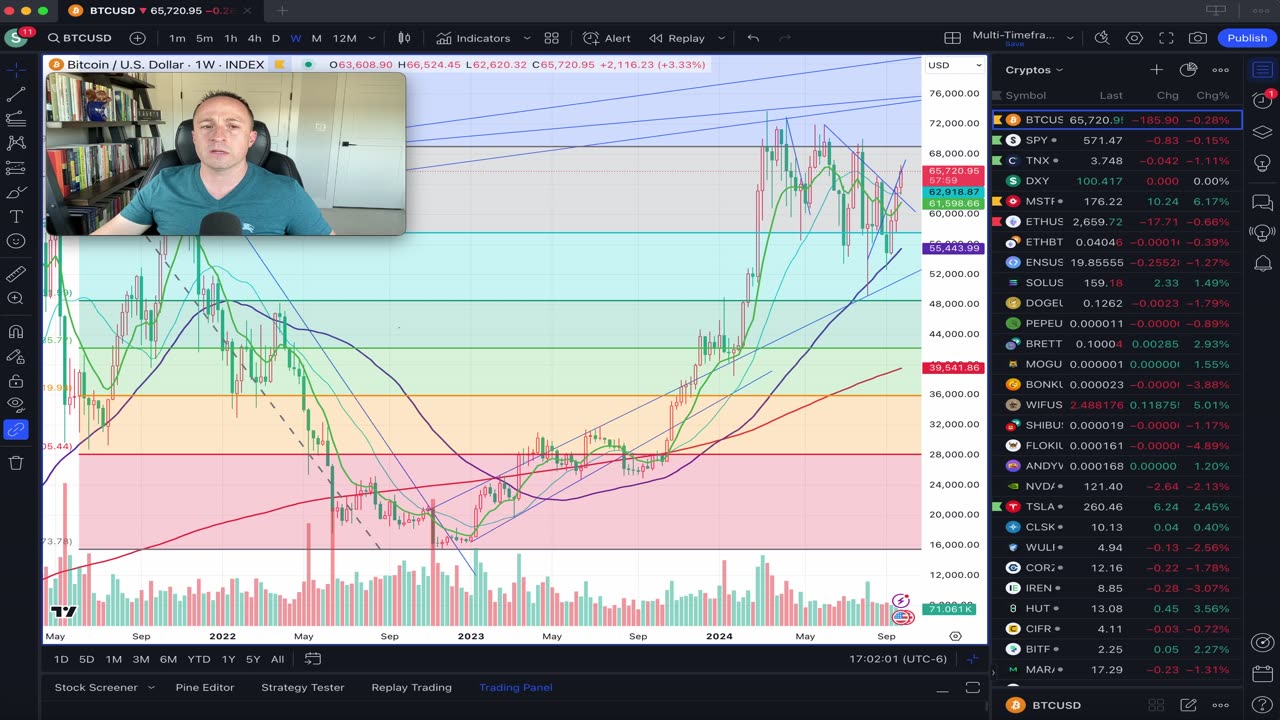The height and width of the screenshot is (720, 1280).
Task: Toggle the watchlist panel icon in right sidebar
Action: coord(1262,70)
